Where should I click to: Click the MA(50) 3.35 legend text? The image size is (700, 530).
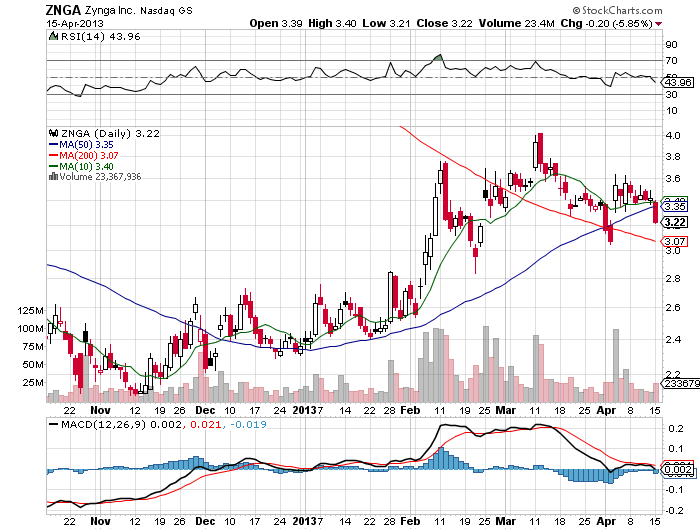point(86,145)
